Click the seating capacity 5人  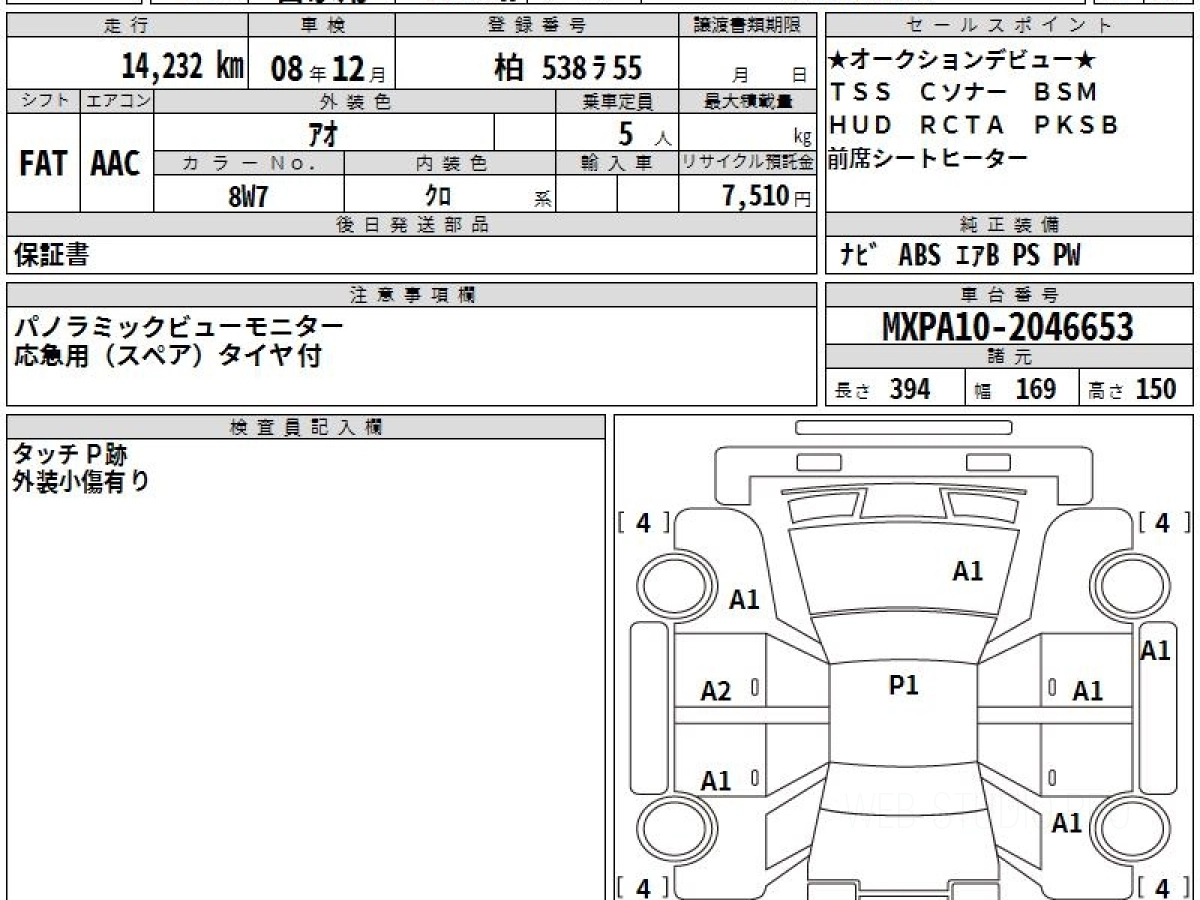click(x=646, y=134)
